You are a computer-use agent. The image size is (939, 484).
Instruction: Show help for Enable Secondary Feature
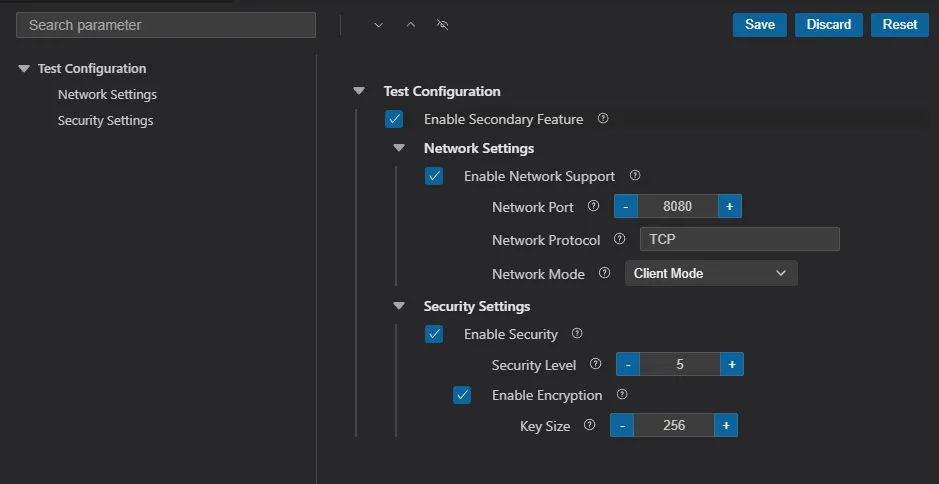[603, 118]
